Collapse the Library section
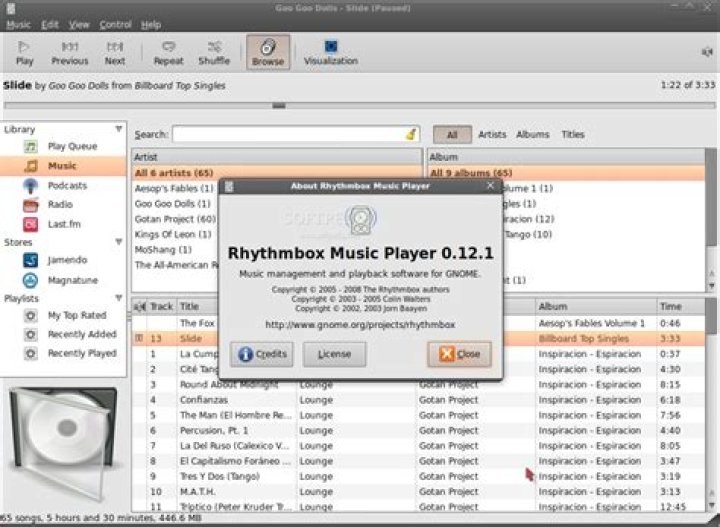Image resolution: width=720 pixels, height=527 pixels. click(118, 129)
